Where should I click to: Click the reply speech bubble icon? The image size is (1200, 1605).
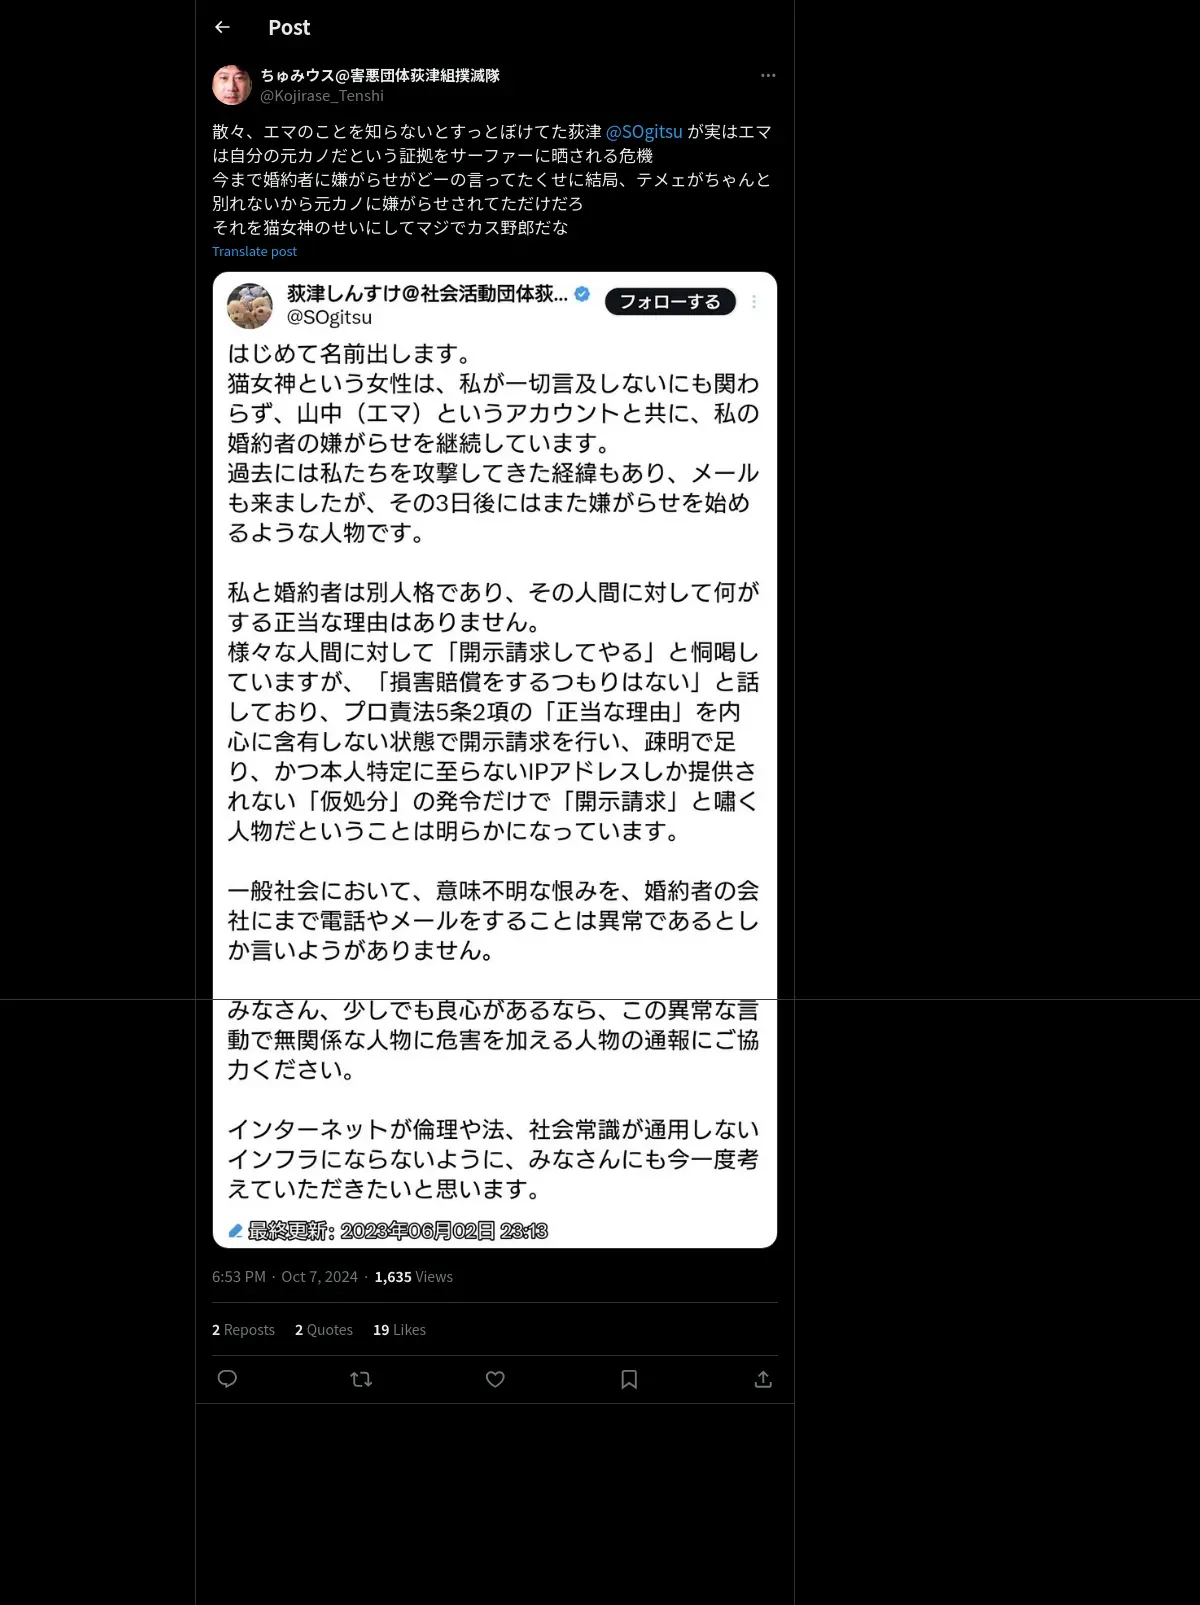pyautogui.click(x=227, y=1379)
